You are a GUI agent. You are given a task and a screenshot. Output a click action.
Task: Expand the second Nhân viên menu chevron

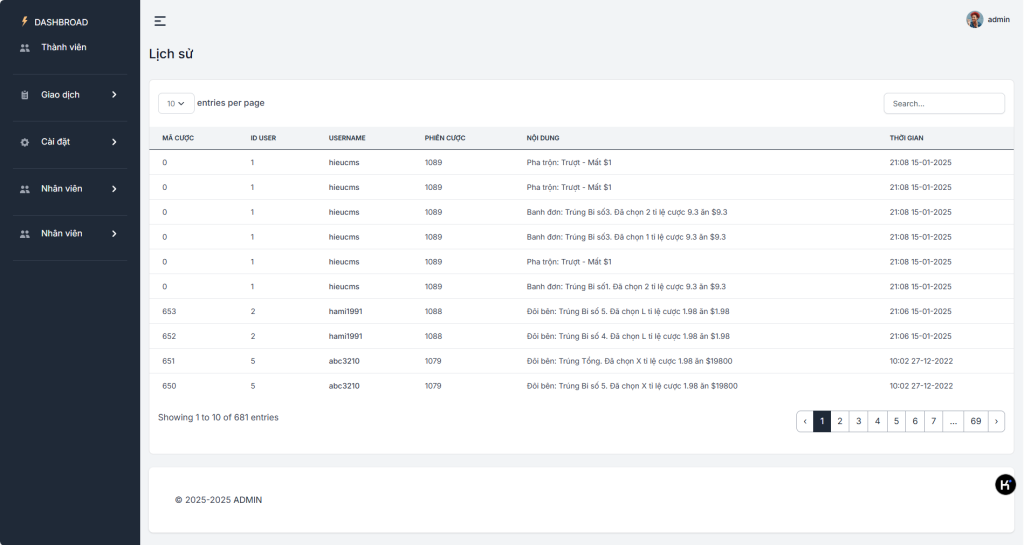tap(114, 234)
